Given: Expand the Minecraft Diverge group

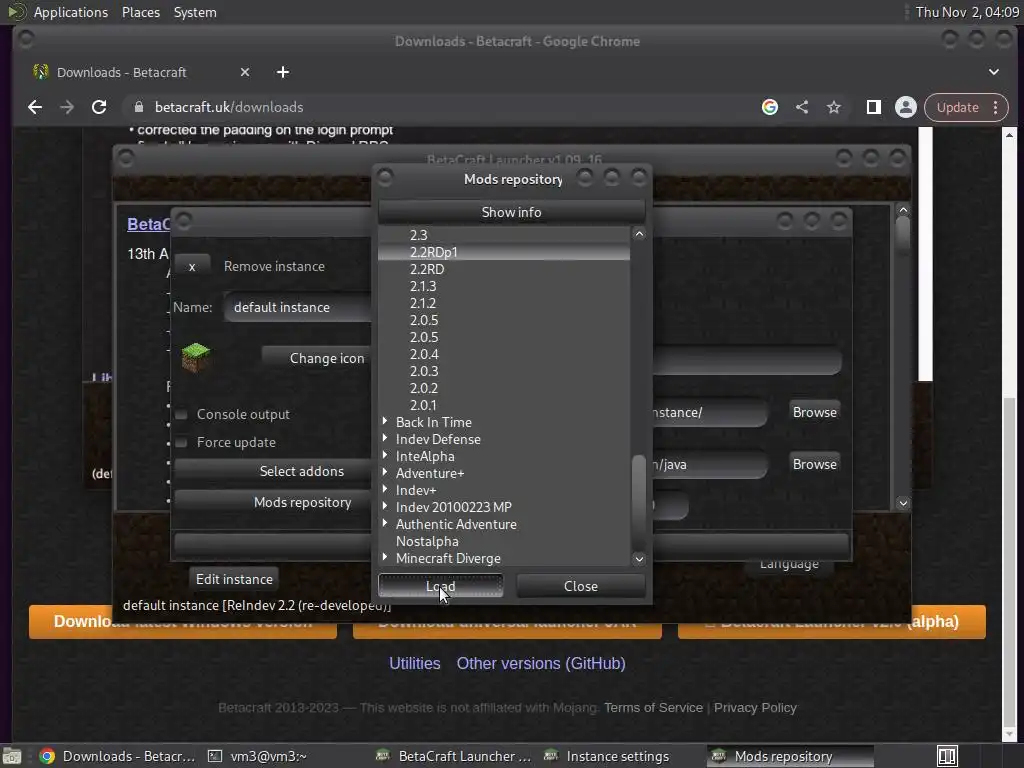Looking at the screenshot, I should pos(385,558).
